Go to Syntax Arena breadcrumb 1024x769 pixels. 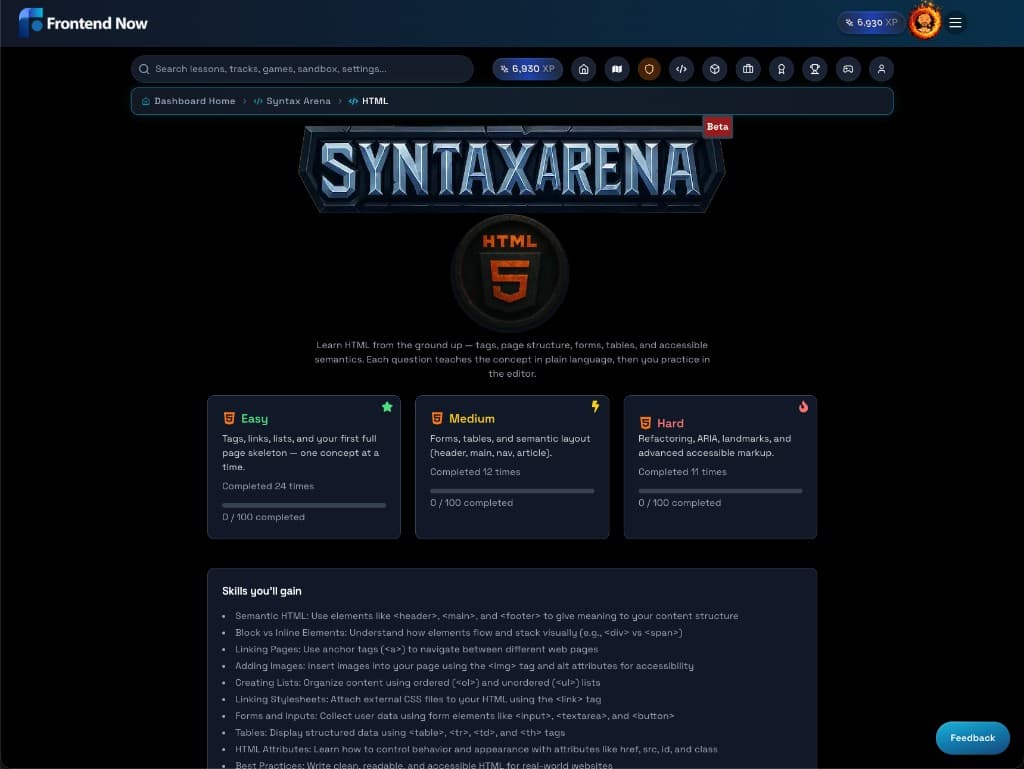[x=293, y=101]
